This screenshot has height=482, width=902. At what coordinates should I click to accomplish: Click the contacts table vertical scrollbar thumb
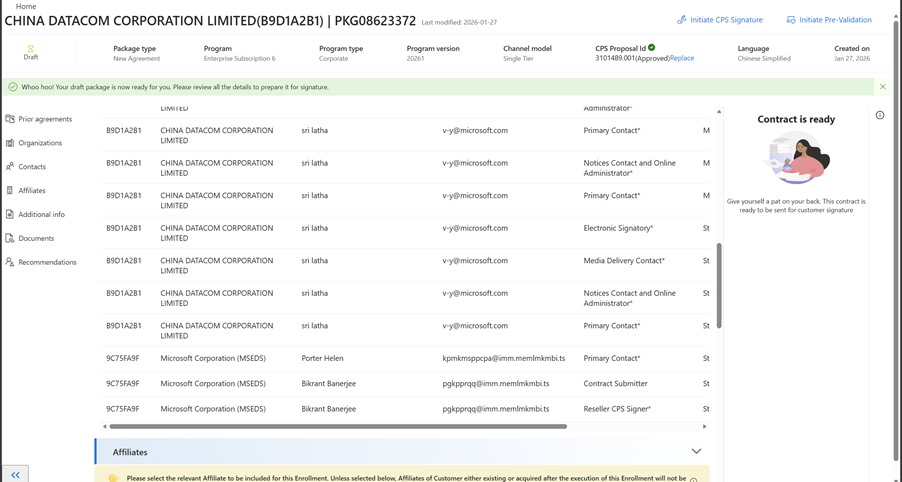(x=719, y=285)
